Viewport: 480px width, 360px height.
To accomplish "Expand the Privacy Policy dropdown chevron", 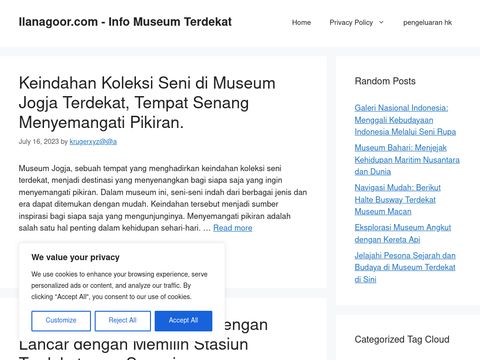I will coord(381,22).
